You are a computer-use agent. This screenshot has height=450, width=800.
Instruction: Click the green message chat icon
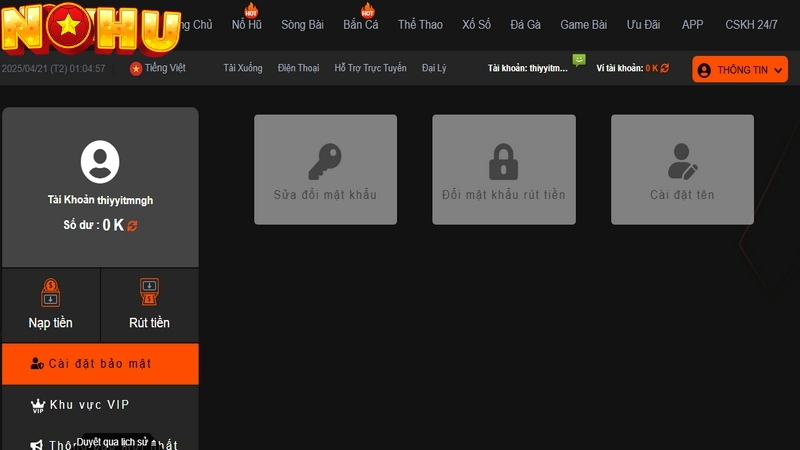[579, 60]
